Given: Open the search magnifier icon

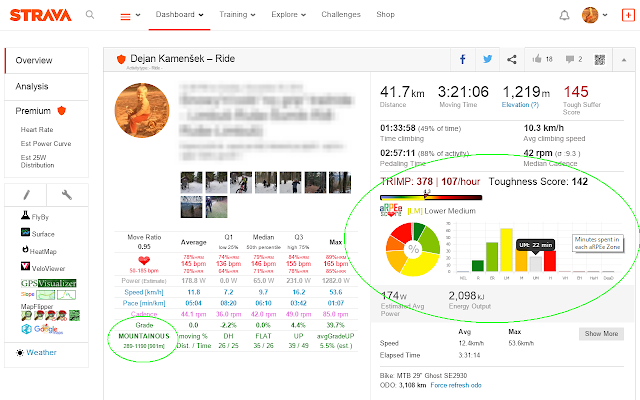Looking at the screenshot, I should click(x=90, y=15).
